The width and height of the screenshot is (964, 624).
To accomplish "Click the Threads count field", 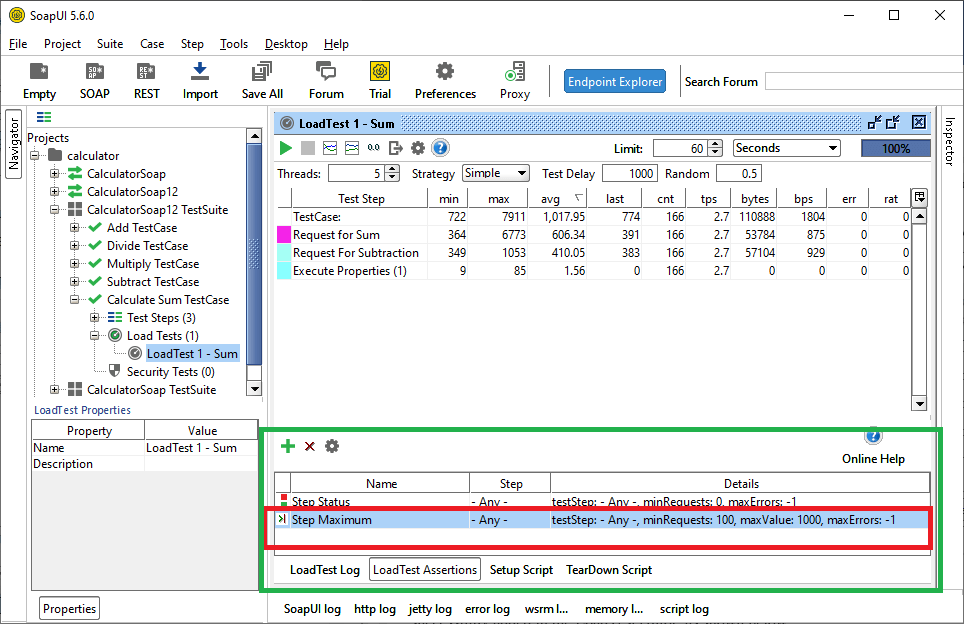I will 357,174.
